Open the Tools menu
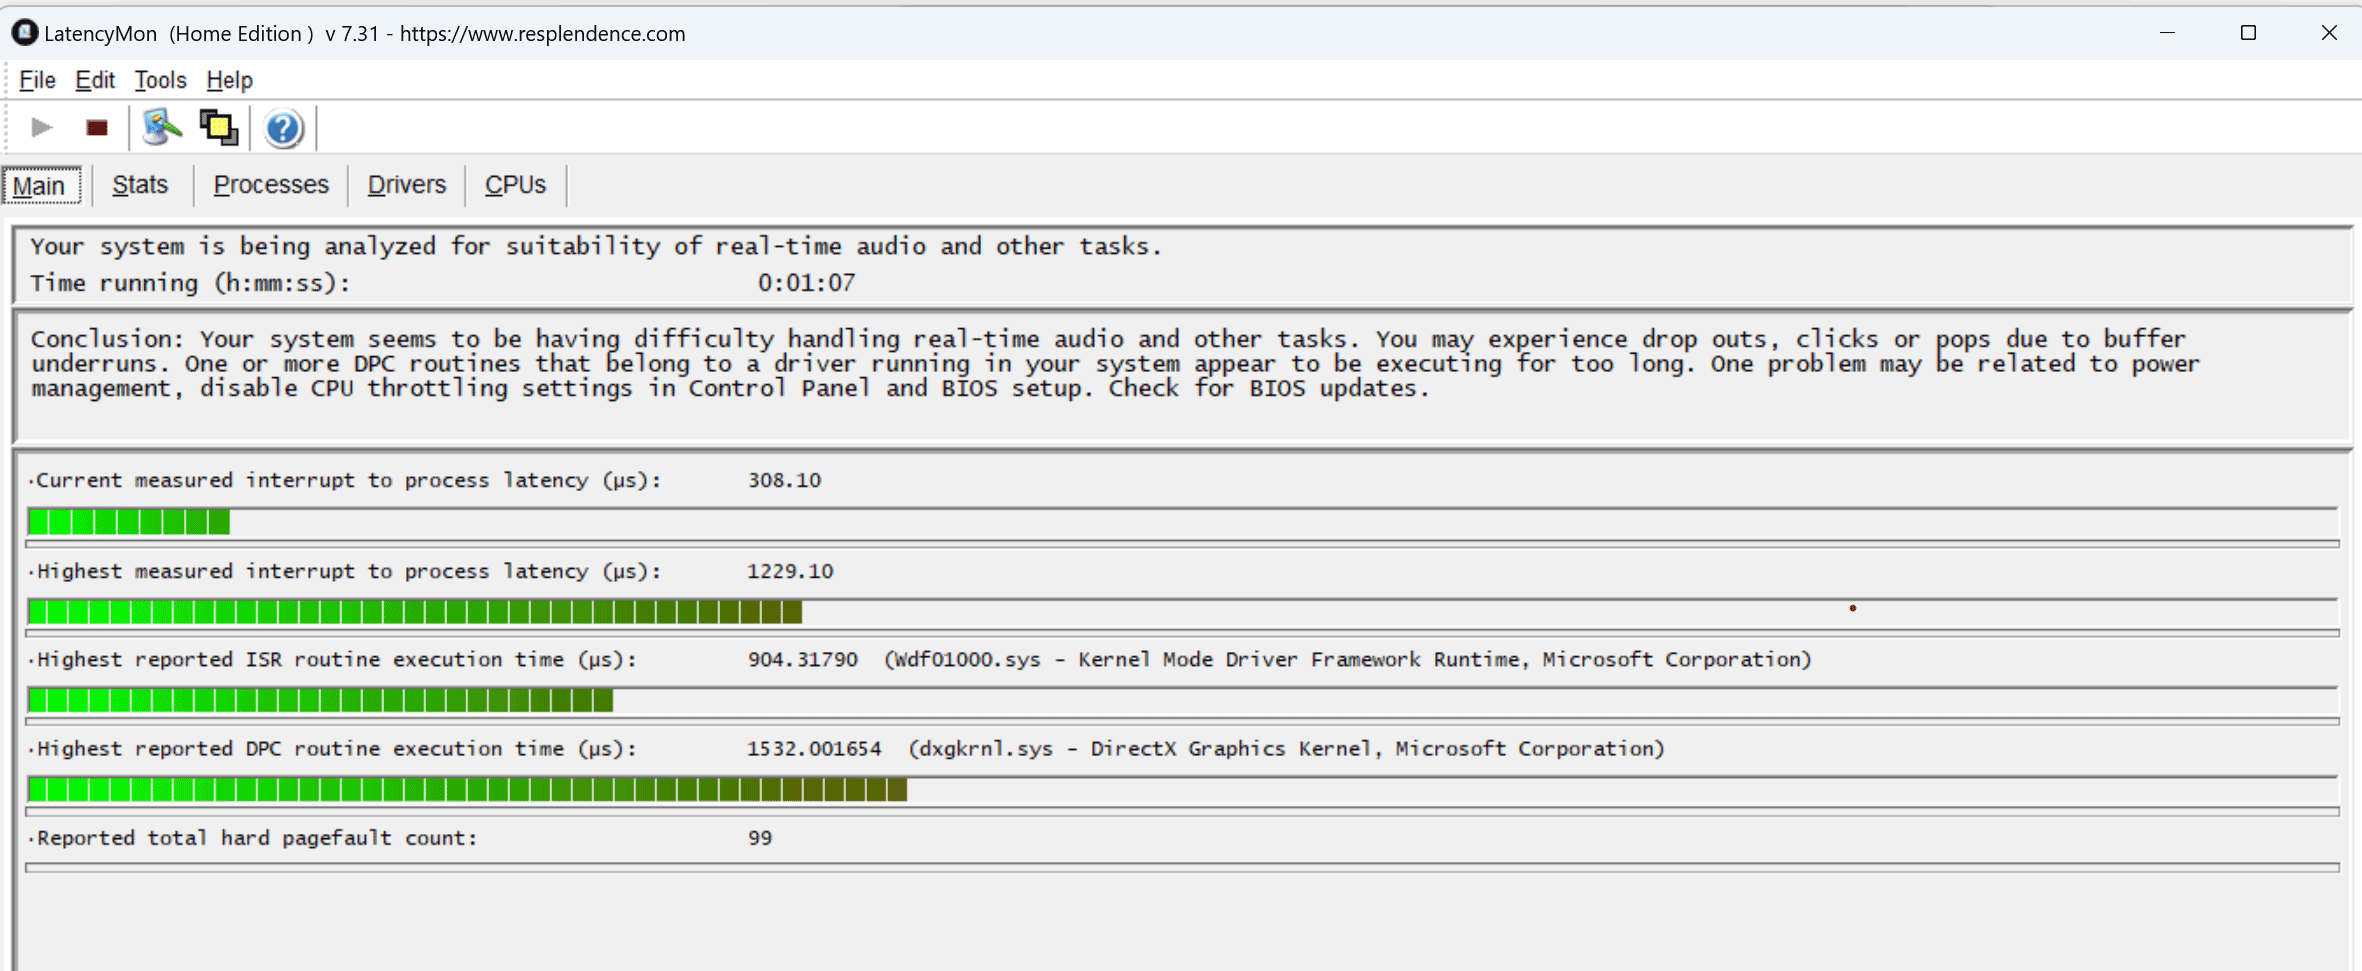Image resolution: width=2362 pixels, height=971 pixels. (160, 80)
